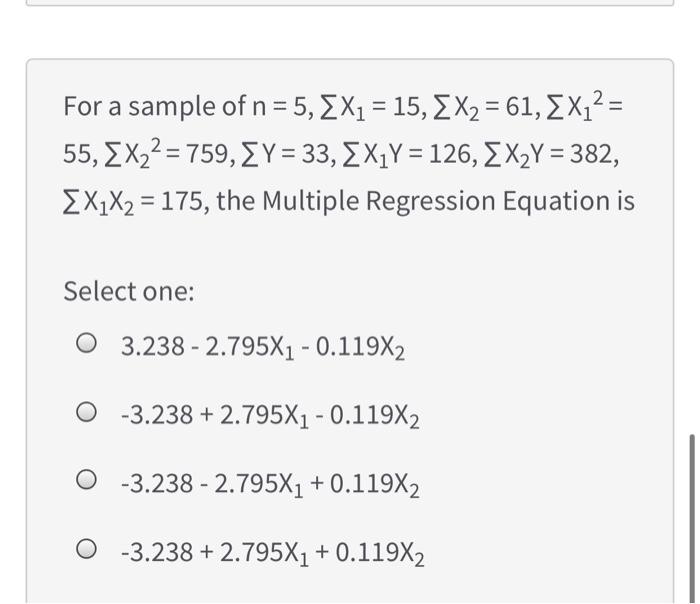Select radio button for 3.238 - 2.795X1 - 0.119X2

86,343
